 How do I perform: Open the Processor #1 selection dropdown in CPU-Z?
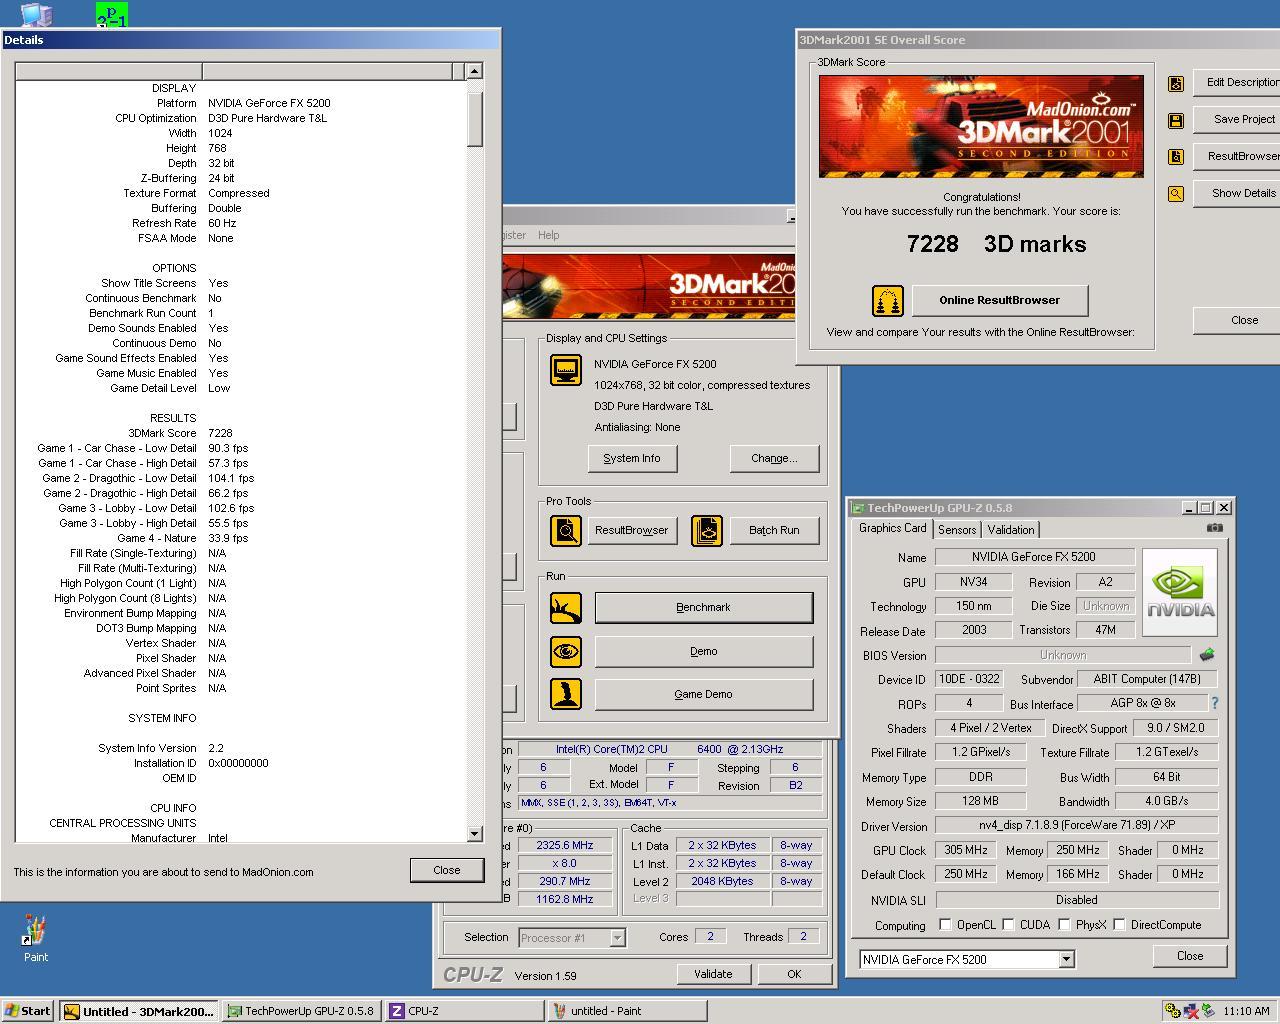coord(617,938)
